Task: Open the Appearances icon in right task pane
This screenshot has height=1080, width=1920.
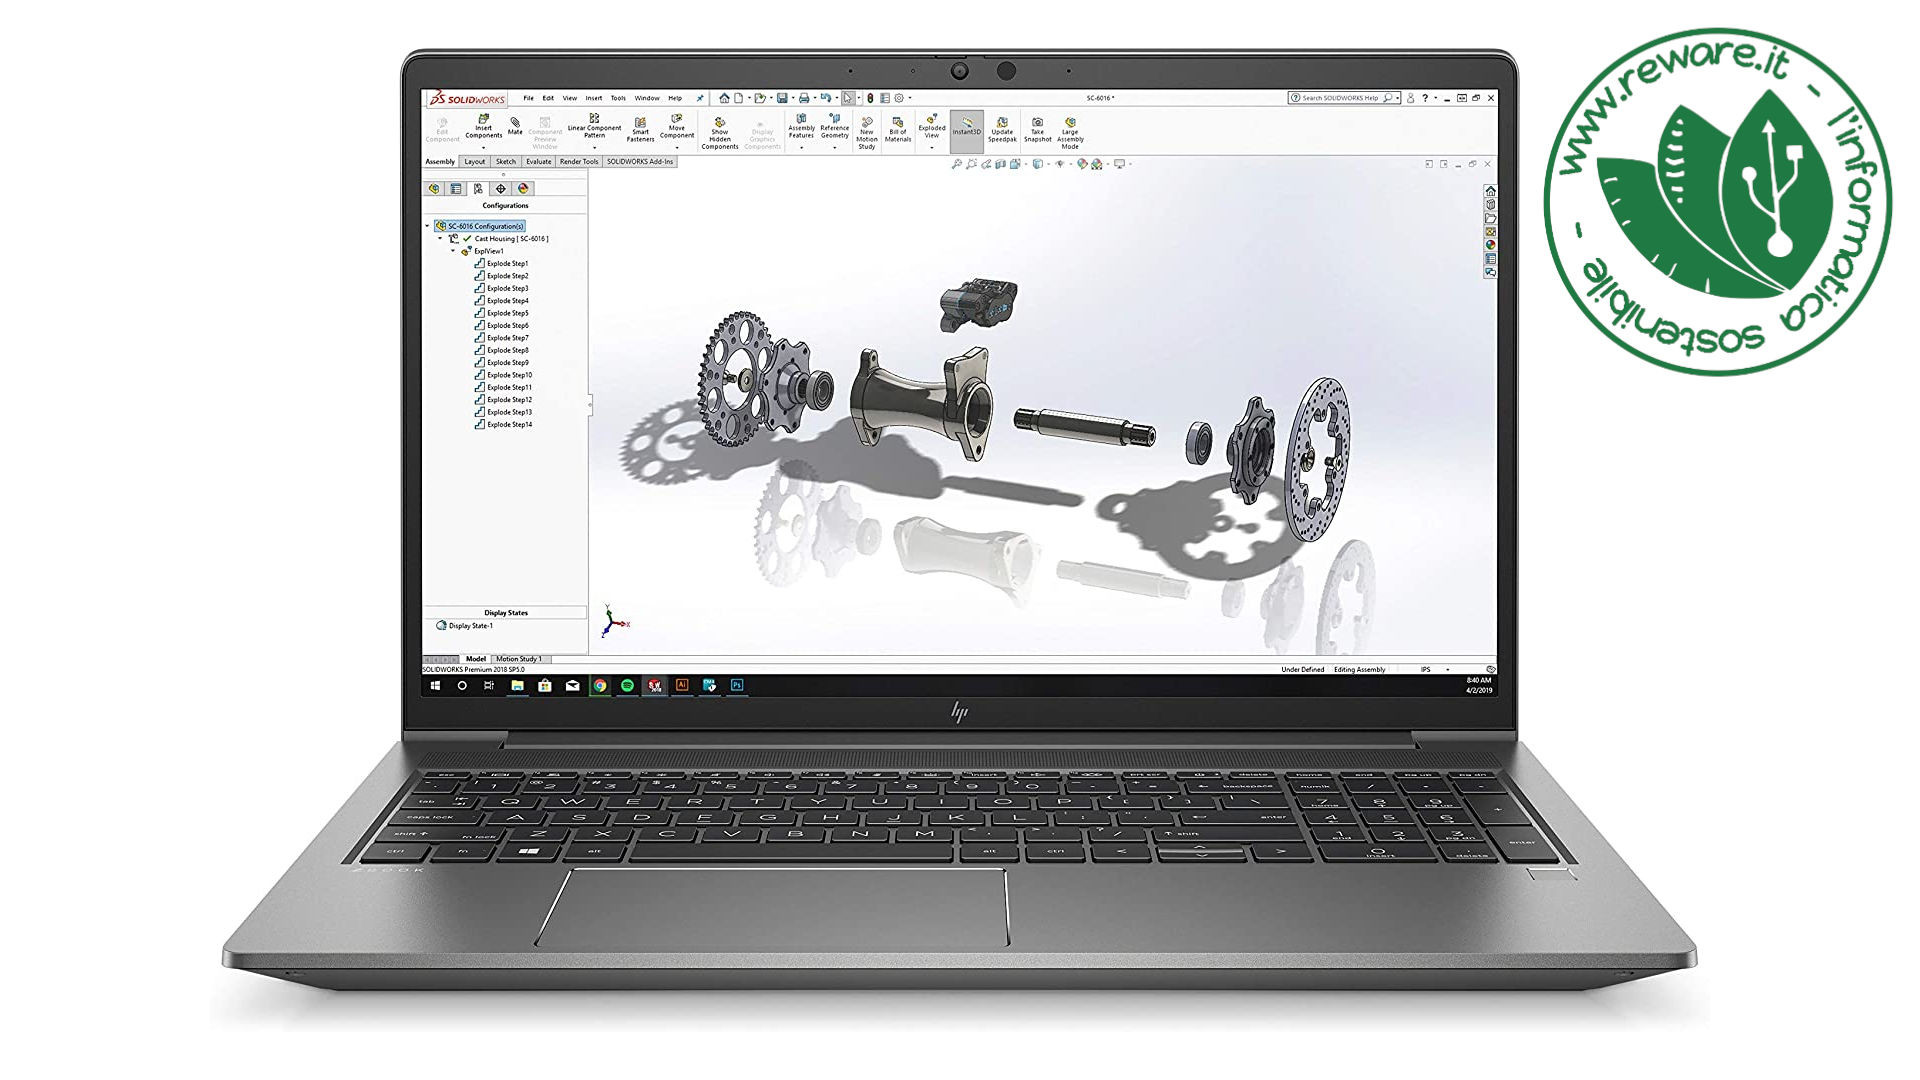Action: point(1490,245)
